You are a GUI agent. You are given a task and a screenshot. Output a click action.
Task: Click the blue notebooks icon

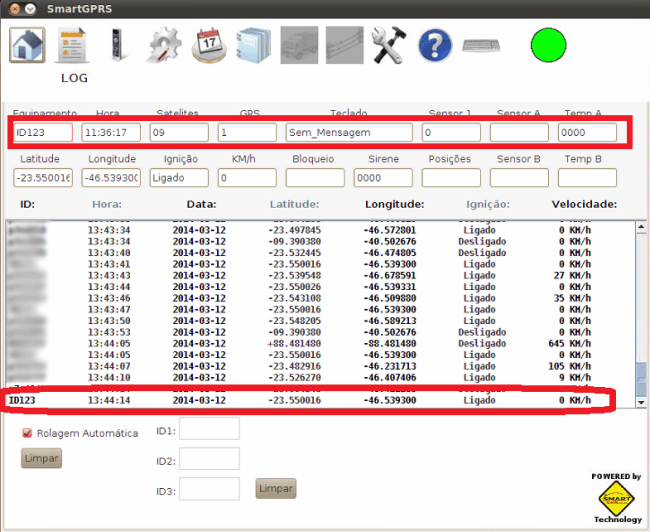[x=254, y=46]
